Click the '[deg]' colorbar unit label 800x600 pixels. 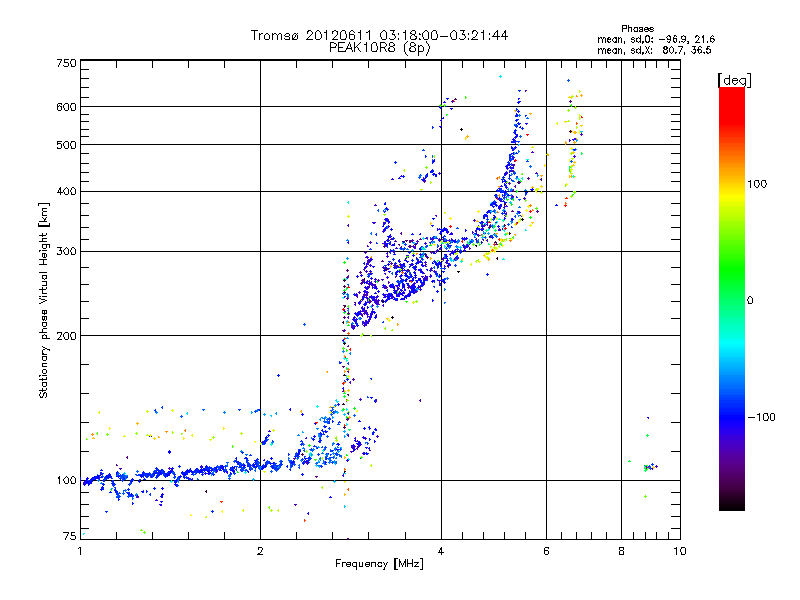734,80
